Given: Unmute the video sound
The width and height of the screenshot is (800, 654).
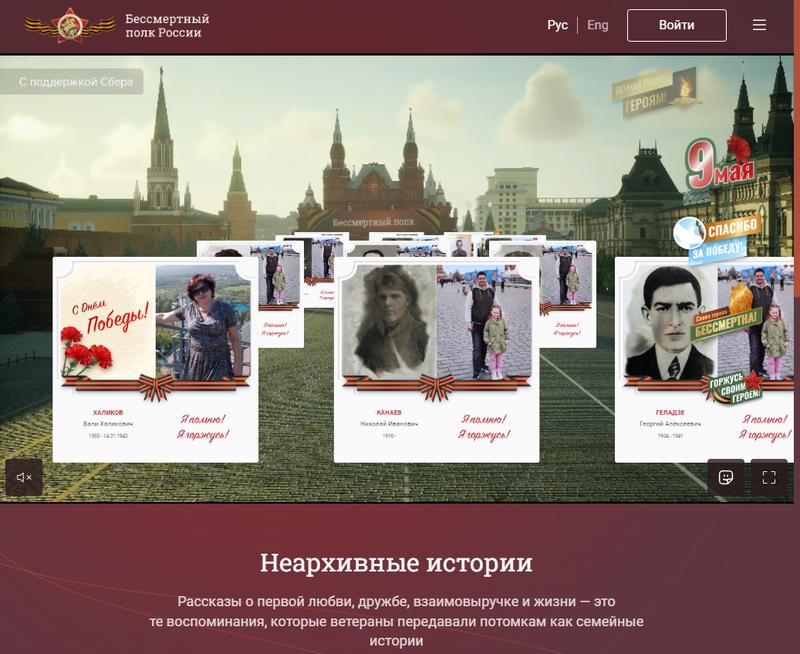Looking at the screenshot, I should [x=25, y=477].
